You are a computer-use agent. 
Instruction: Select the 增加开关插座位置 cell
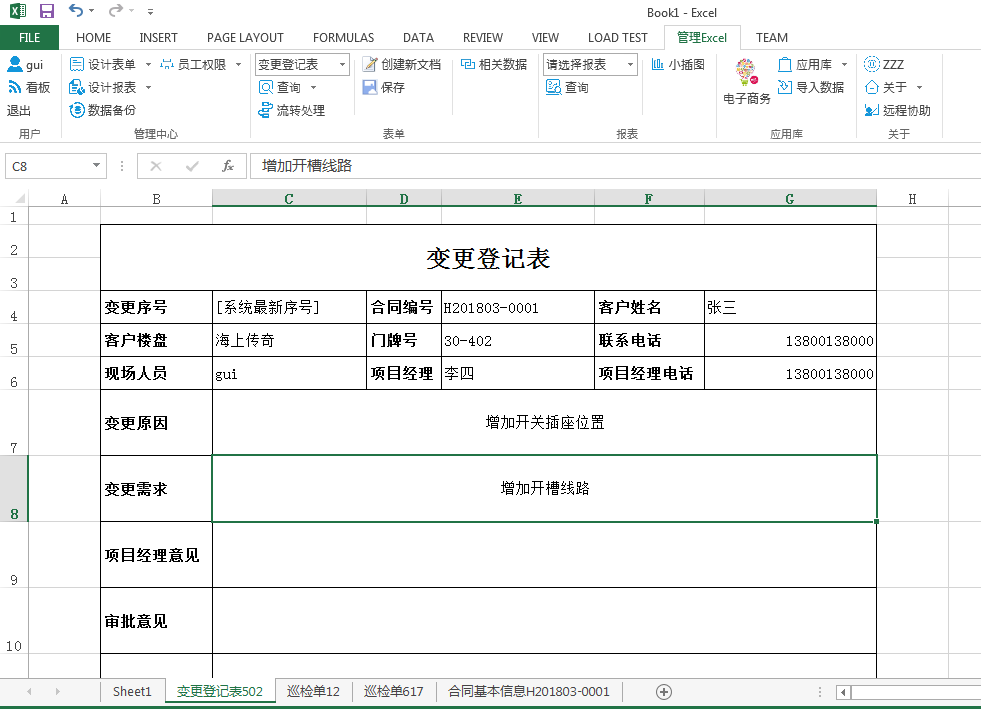click(544, 422)
